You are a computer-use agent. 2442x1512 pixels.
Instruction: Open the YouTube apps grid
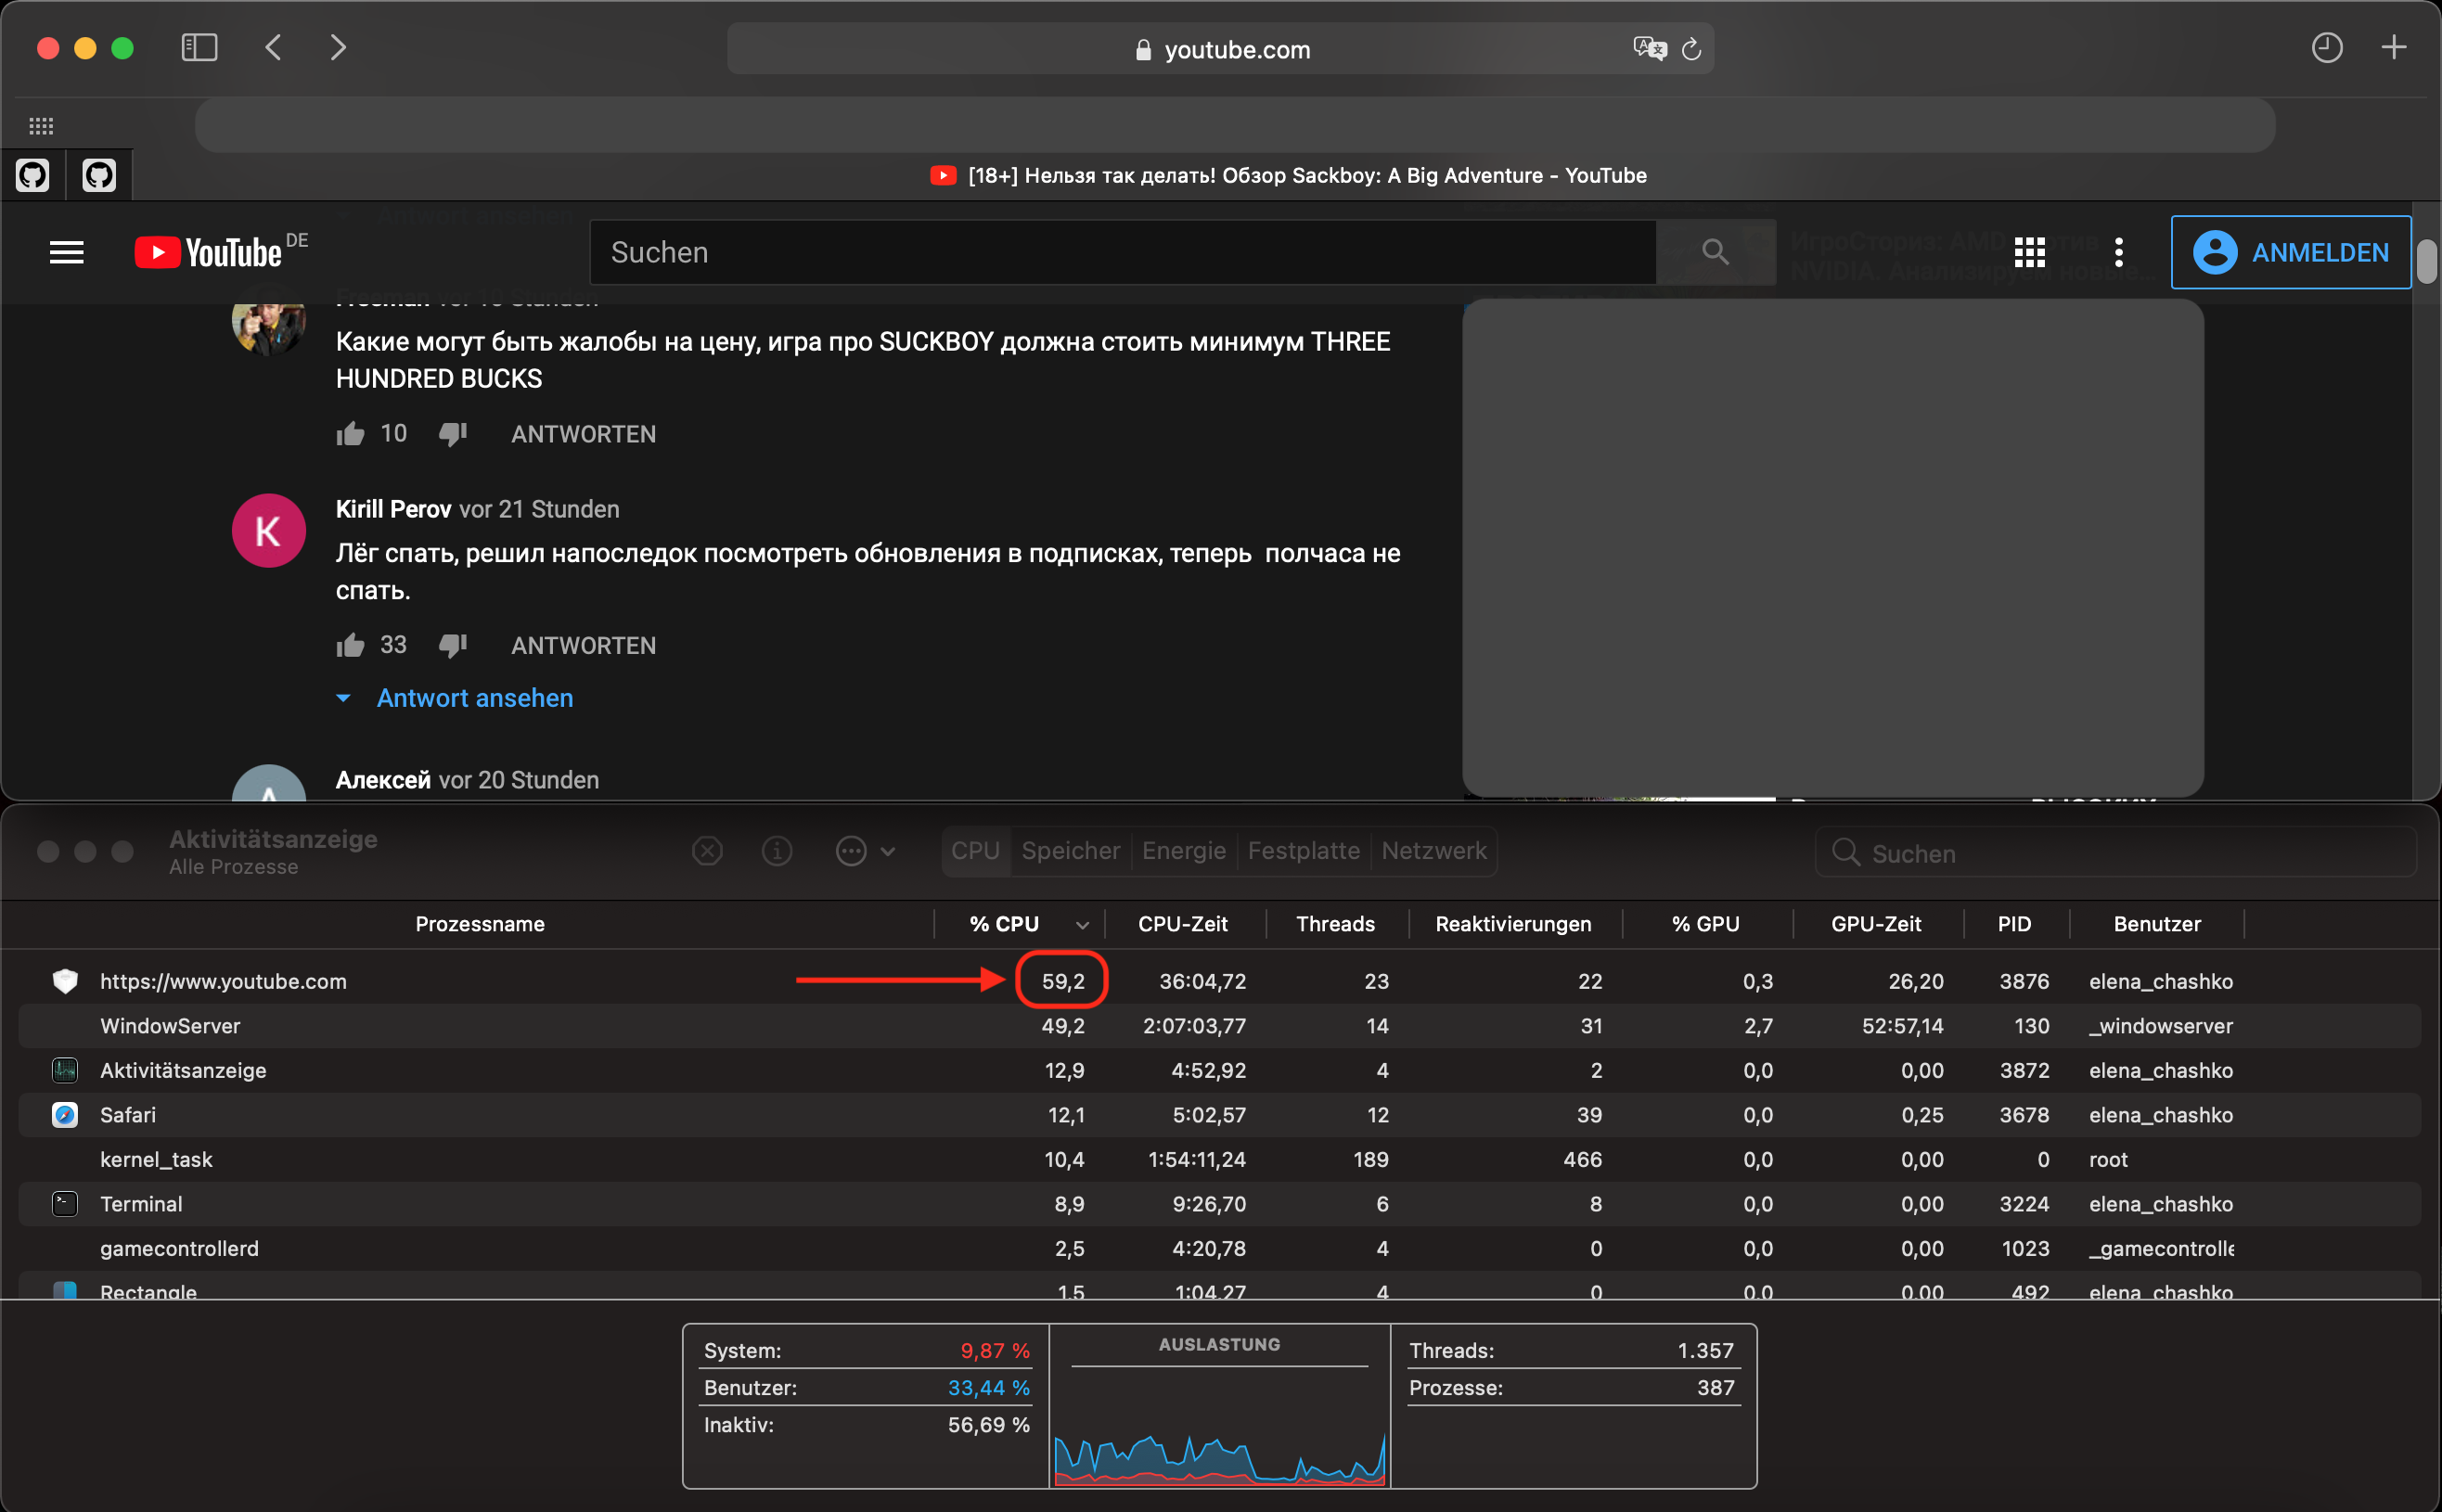2028,251
